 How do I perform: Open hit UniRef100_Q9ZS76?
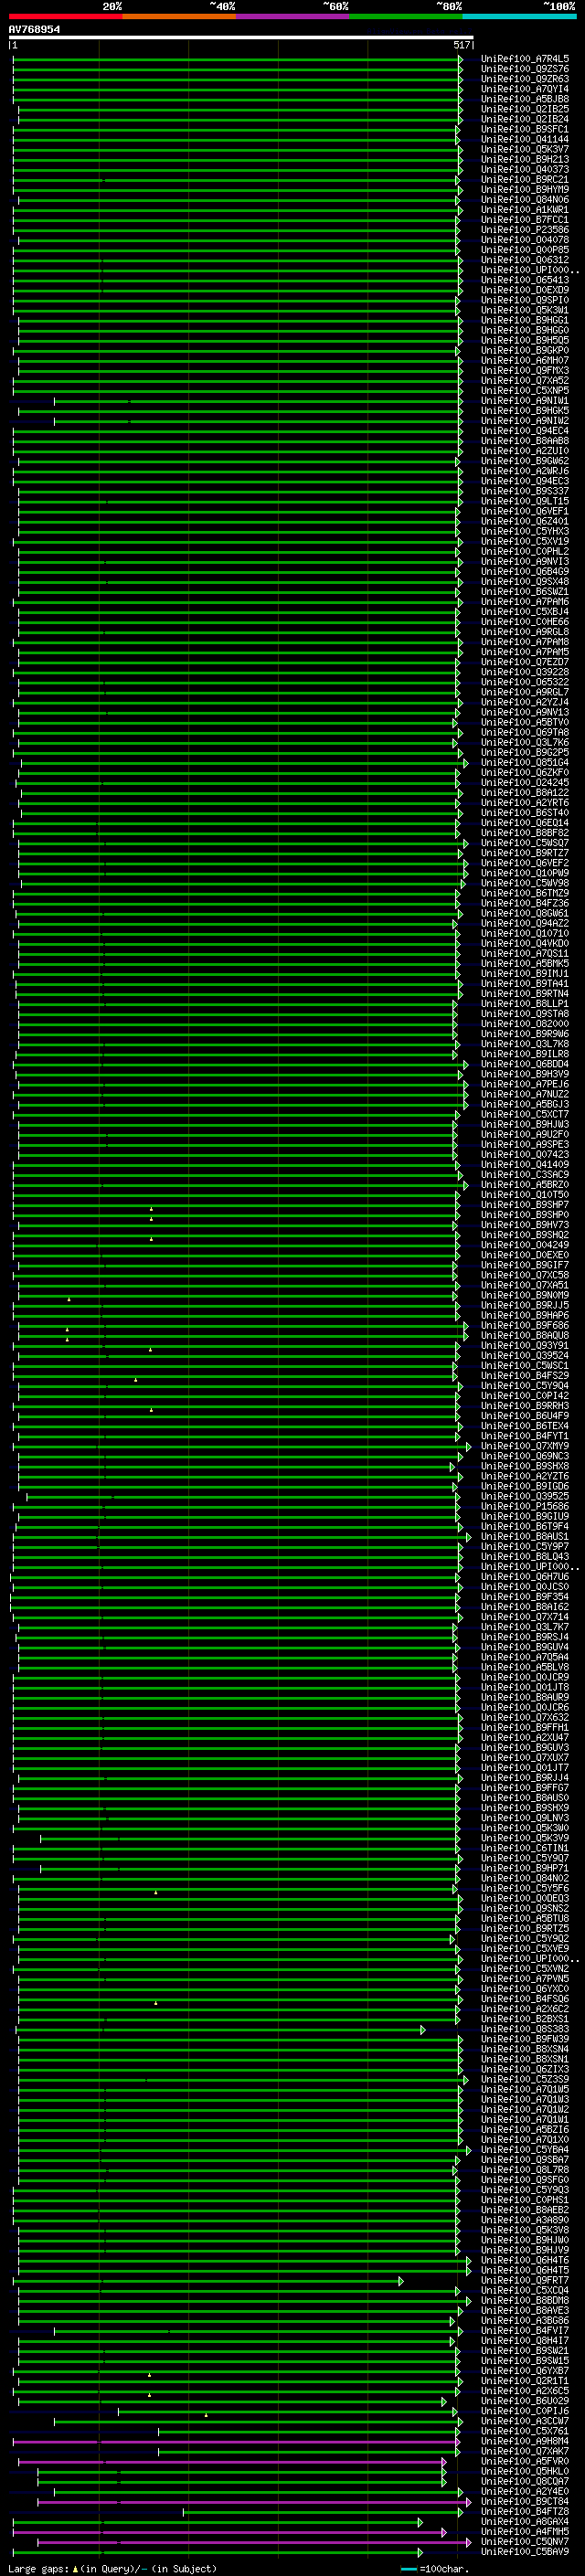pos(525,69)
